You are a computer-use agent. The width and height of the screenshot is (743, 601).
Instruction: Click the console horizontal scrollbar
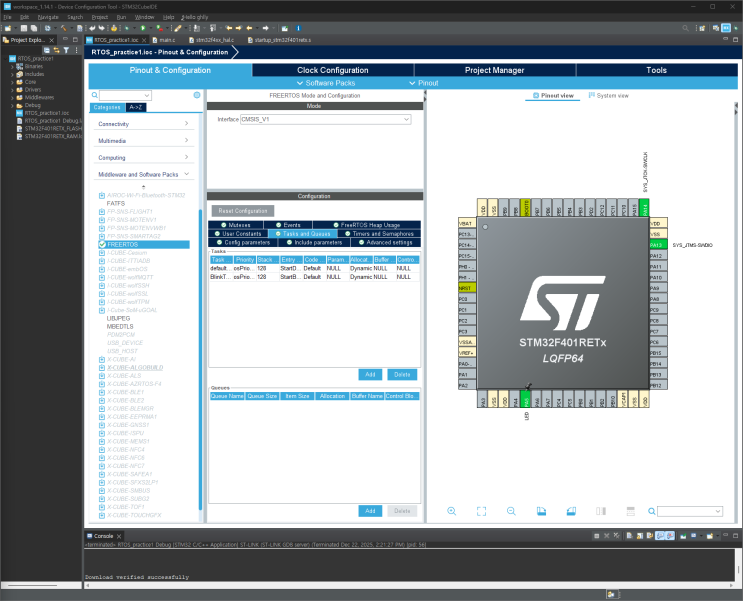click(410, 585)
